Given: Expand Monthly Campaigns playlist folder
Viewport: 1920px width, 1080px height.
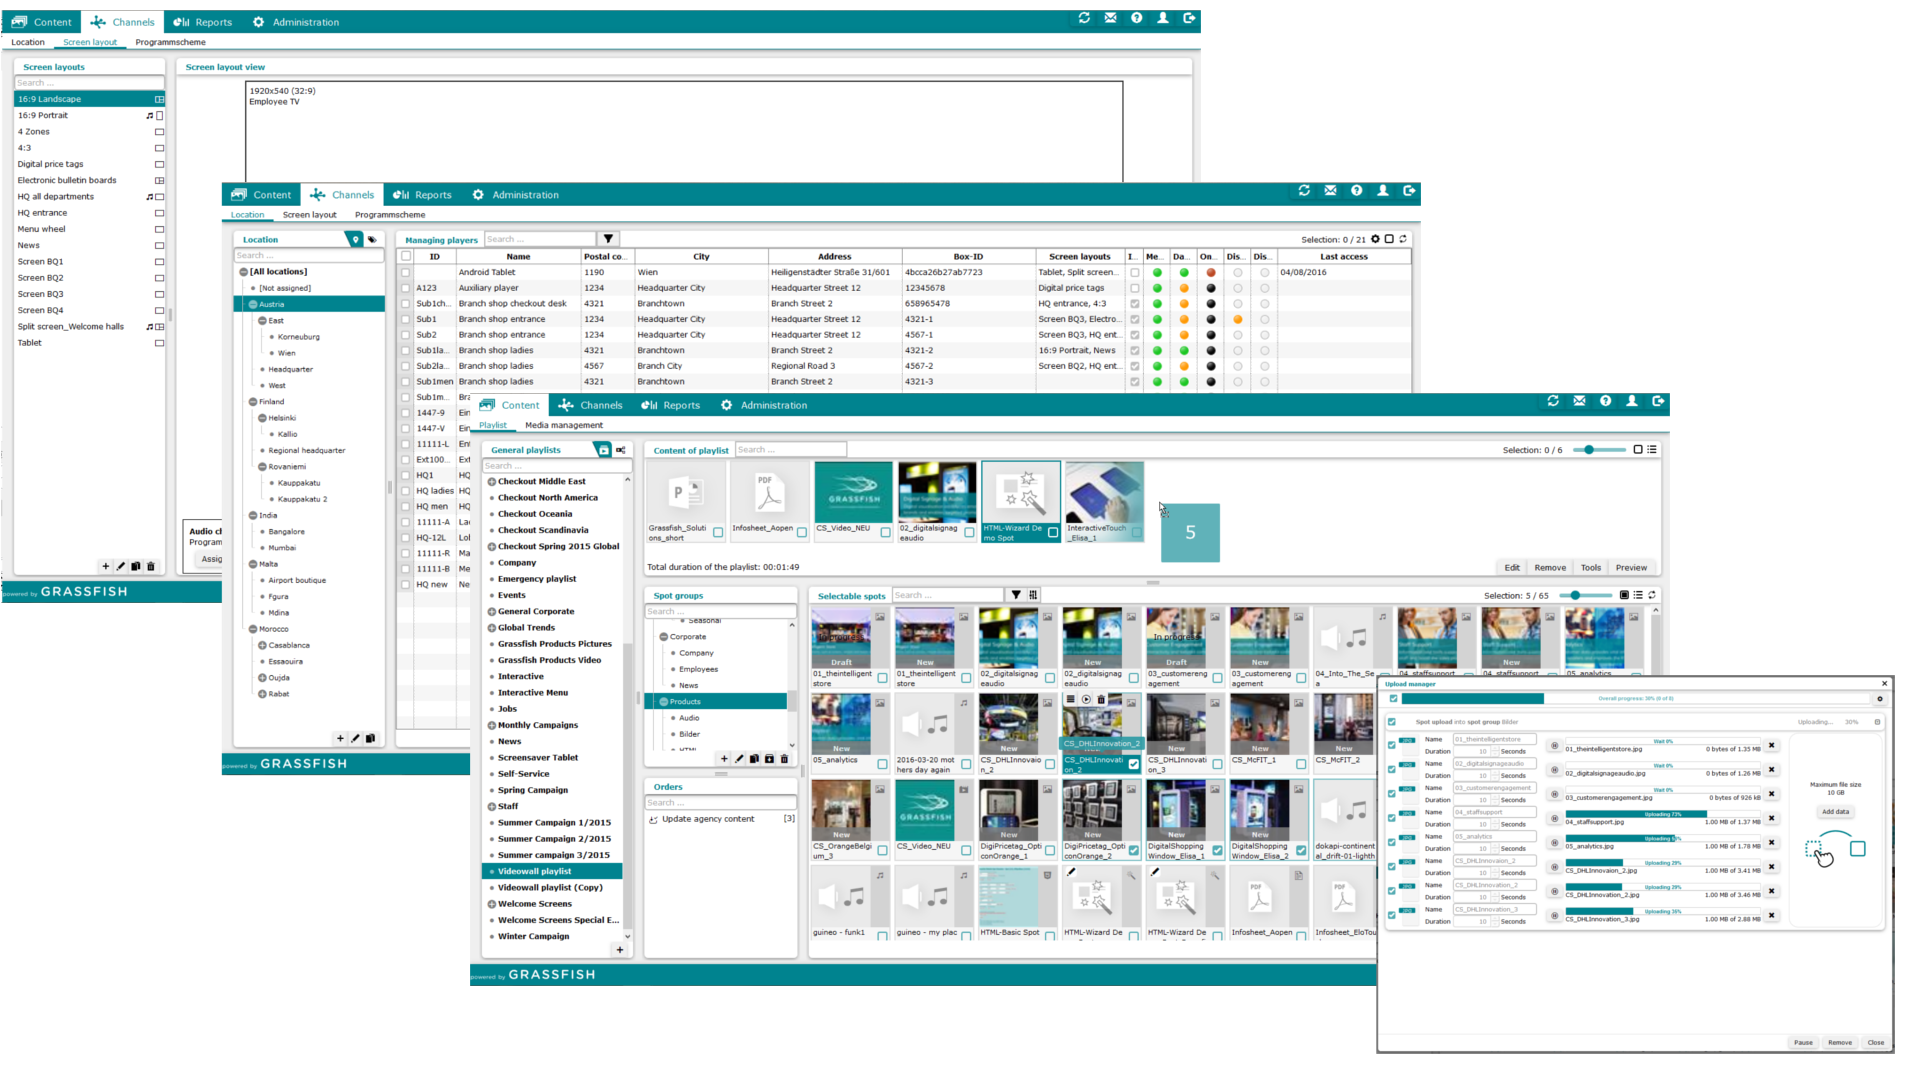Looking at the screenshot, I should click(x=492, y=726).
